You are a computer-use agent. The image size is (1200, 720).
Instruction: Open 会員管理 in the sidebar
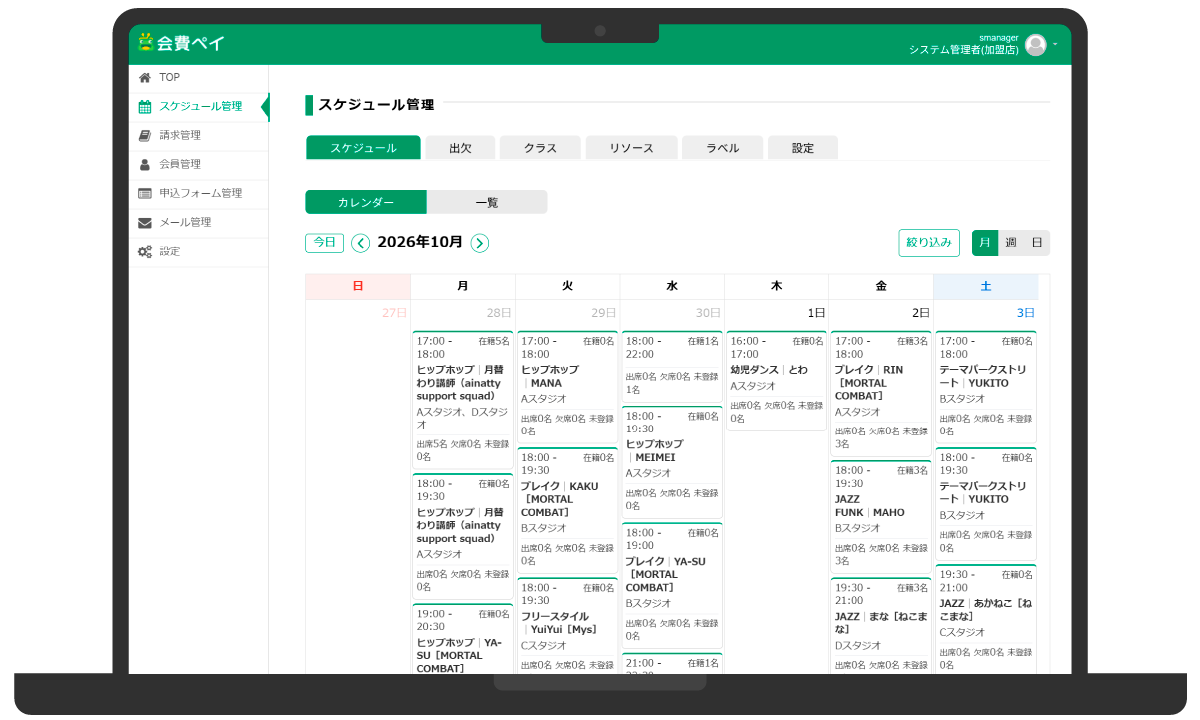(199, 164)
